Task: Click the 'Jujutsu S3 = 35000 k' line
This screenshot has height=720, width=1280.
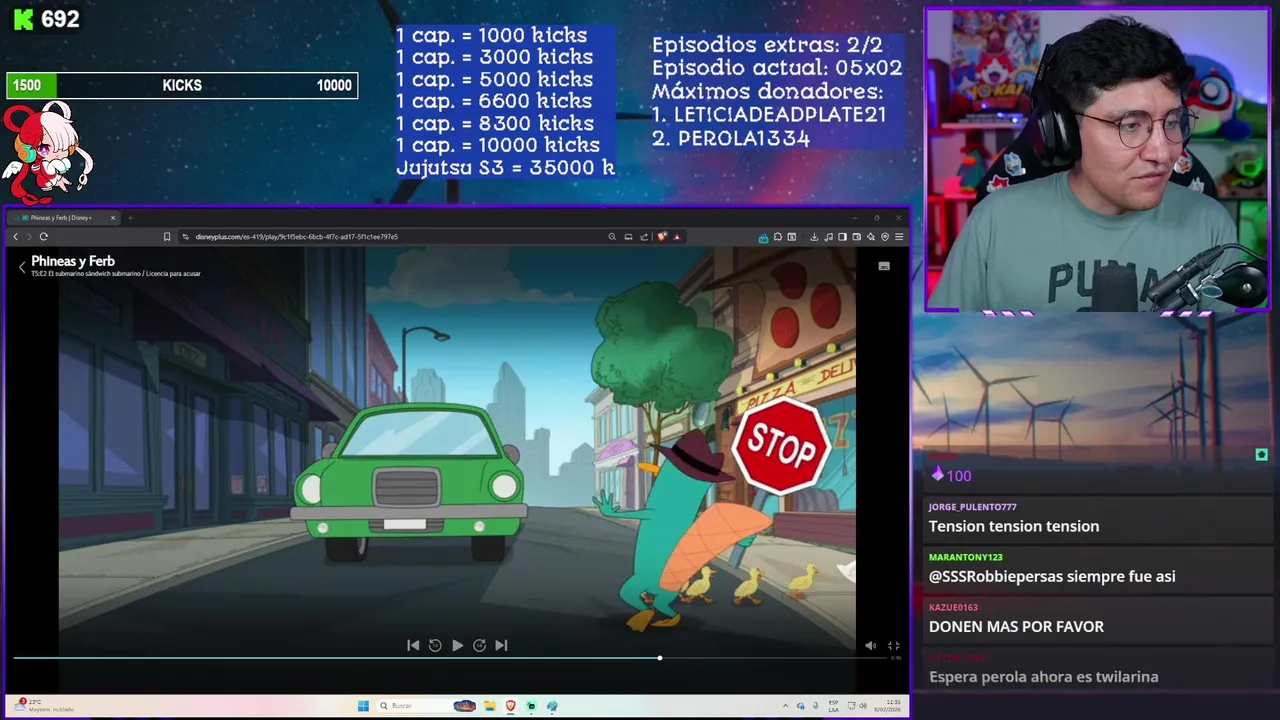Action: 505,168
